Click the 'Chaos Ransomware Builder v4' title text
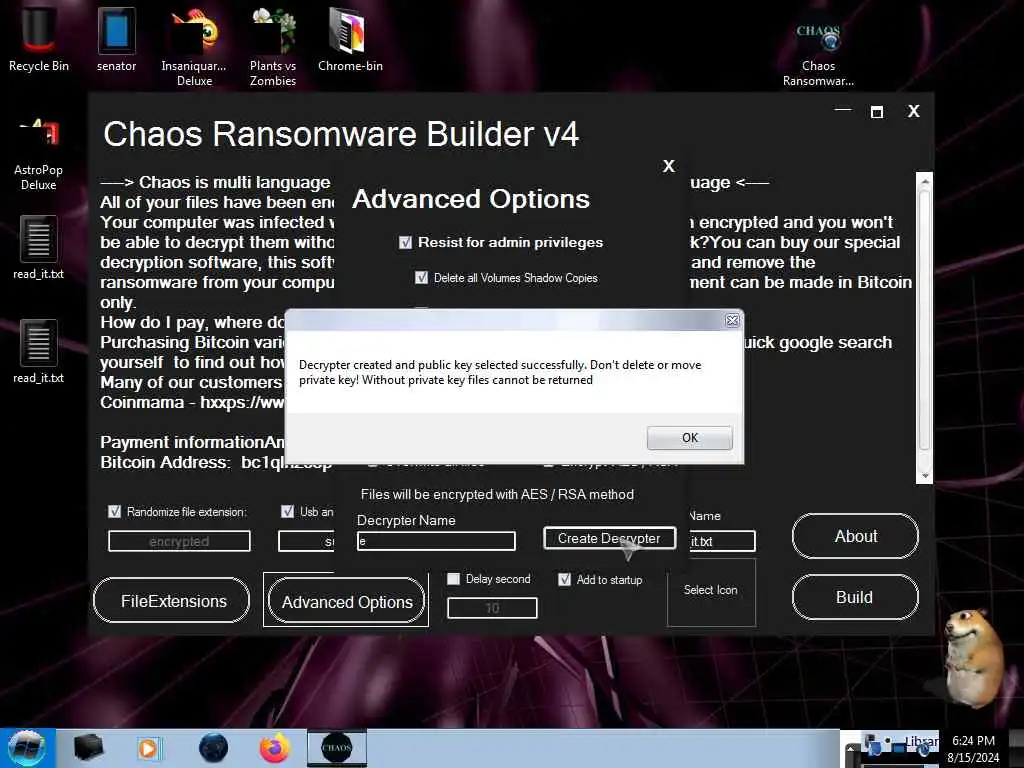The width and height of the screenshot is (1024, 768). 341,134
